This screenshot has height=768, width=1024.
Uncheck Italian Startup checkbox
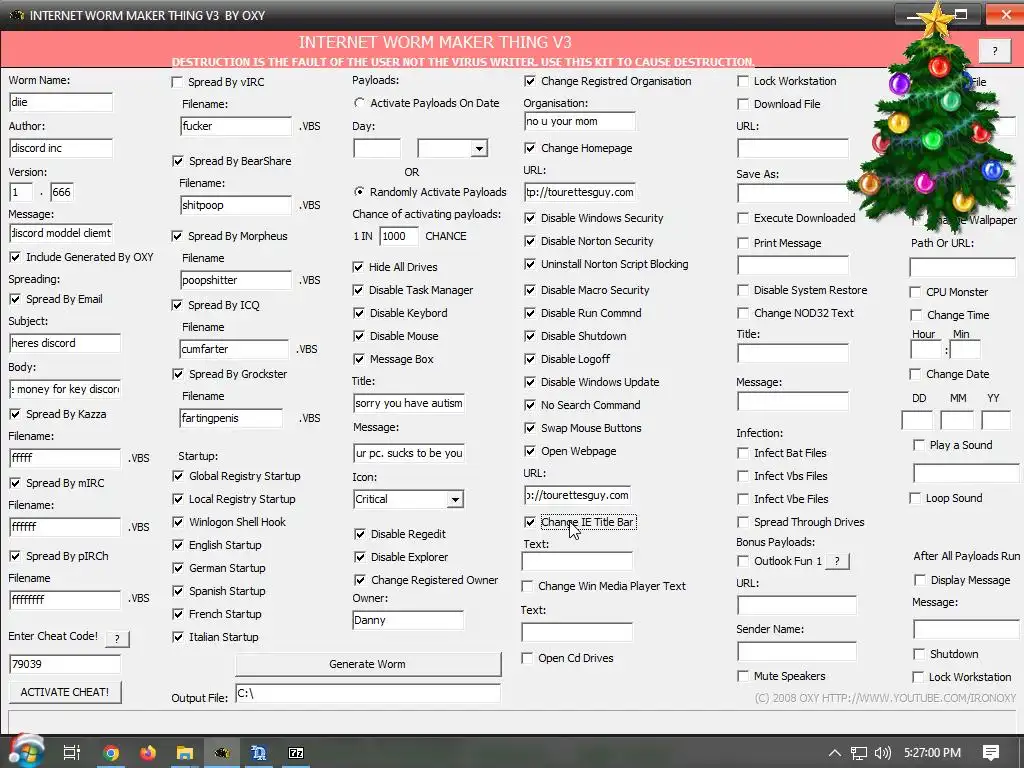click(178, 637)
